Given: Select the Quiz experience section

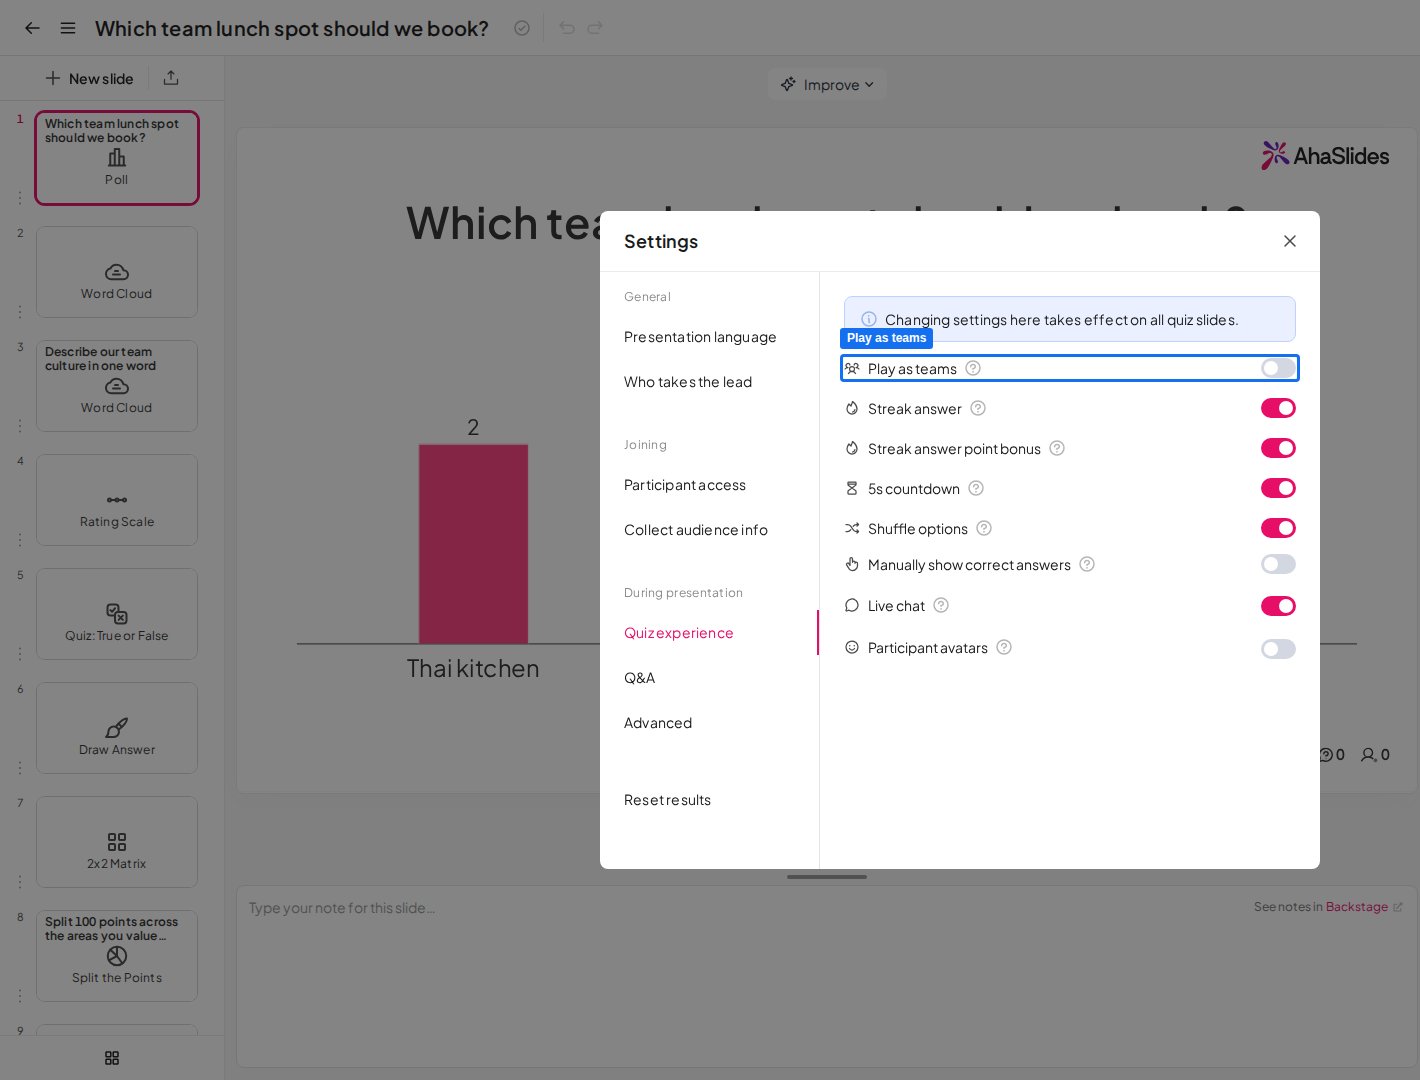Looking at the screenshot, I should pos(679,633).
